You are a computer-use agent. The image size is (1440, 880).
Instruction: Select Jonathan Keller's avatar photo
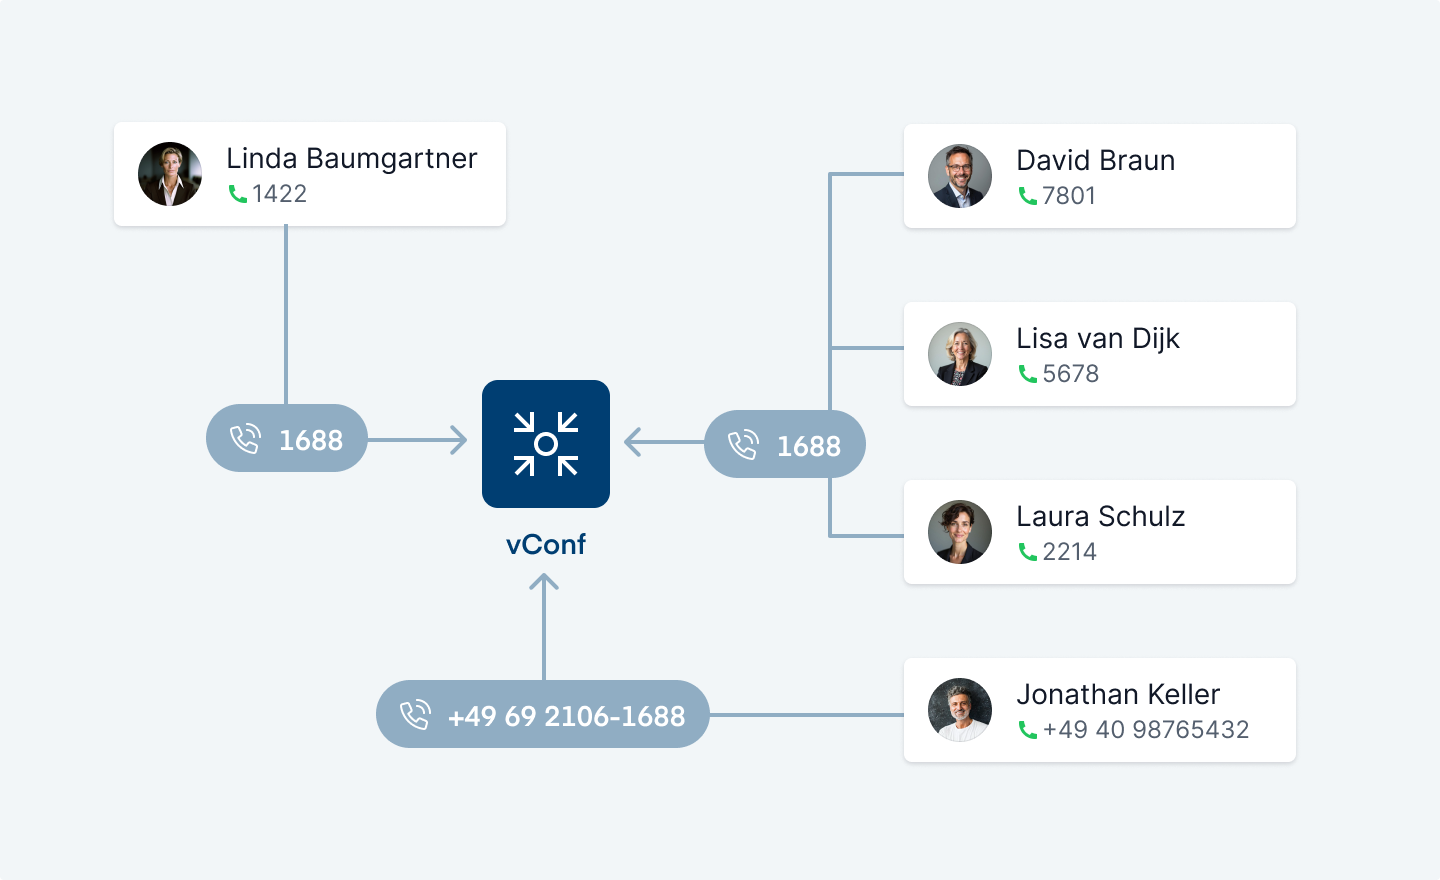pyautogui.click(x=960, y=710)
